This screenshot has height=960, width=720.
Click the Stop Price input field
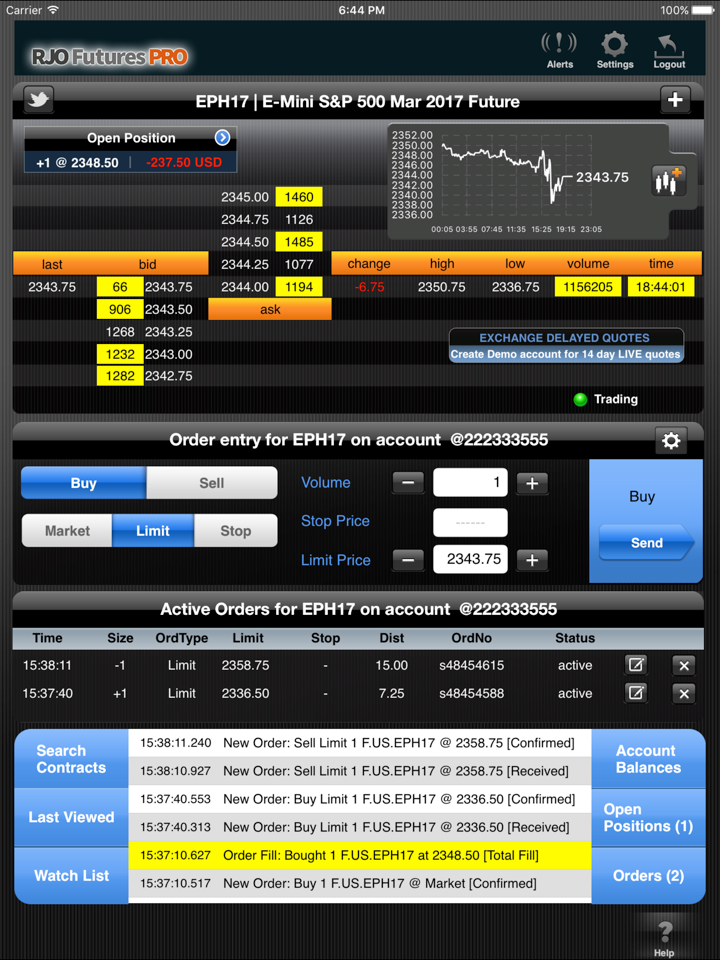(470, 522)
